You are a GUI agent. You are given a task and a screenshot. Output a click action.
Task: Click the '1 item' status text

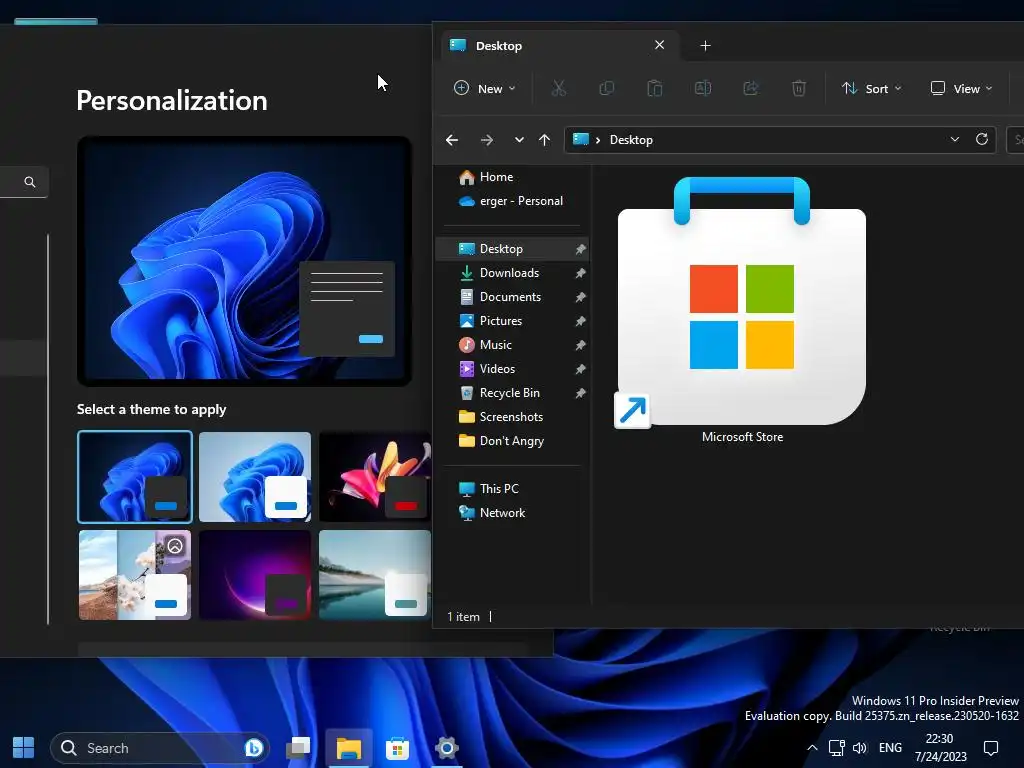(x=463, y=617)
